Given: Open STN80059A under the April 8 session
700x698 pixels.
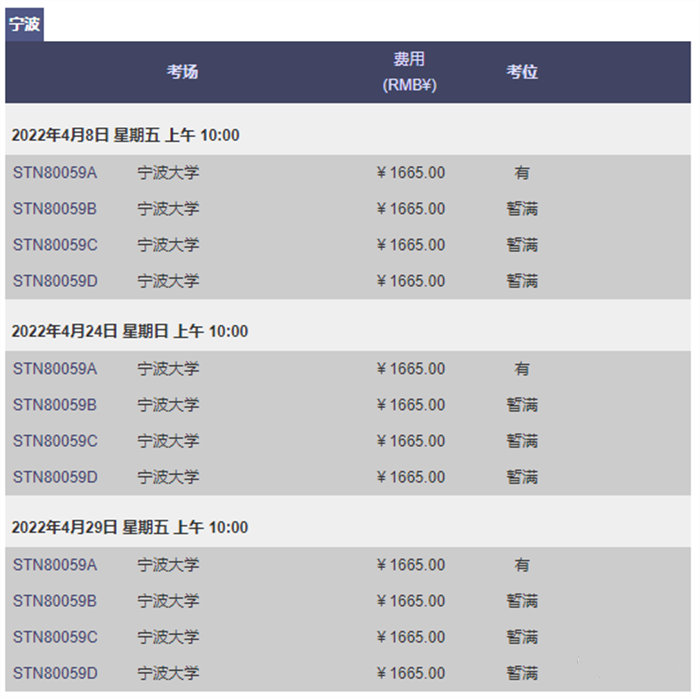Looking at the screenshot, I should tap(55, 173).
